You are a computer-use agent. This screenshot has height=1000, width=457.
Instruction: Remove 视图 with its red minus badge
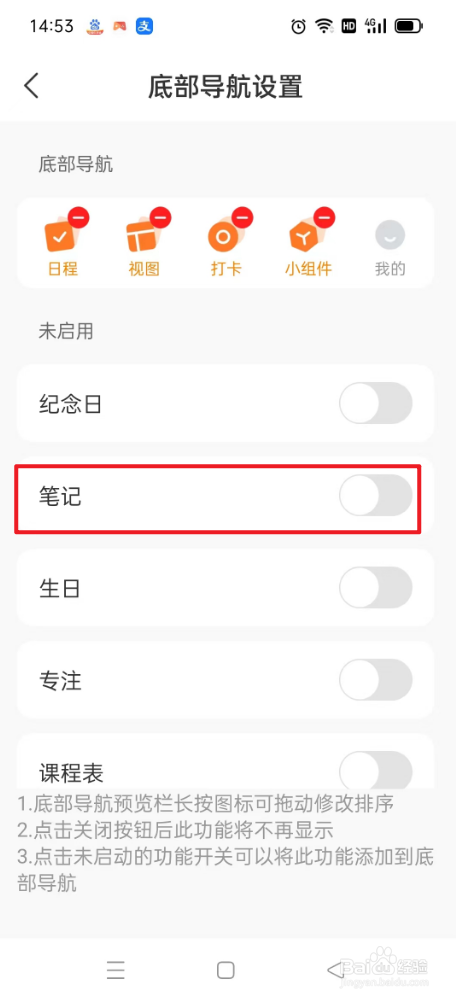161,217
